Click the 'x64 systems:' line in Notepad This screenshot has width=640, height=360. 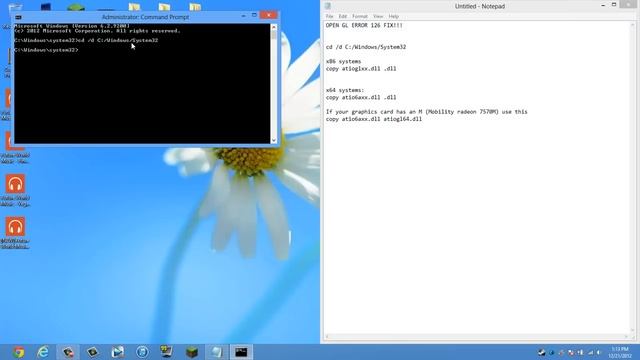pyautogui.click(x=345, y=90)
